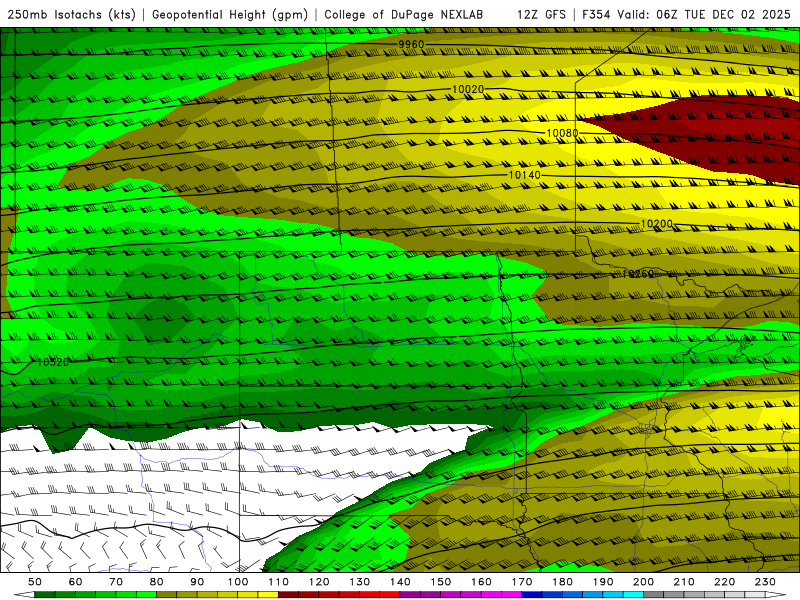
Task: Click the 10320 height contour label
Action: [53, 362]
